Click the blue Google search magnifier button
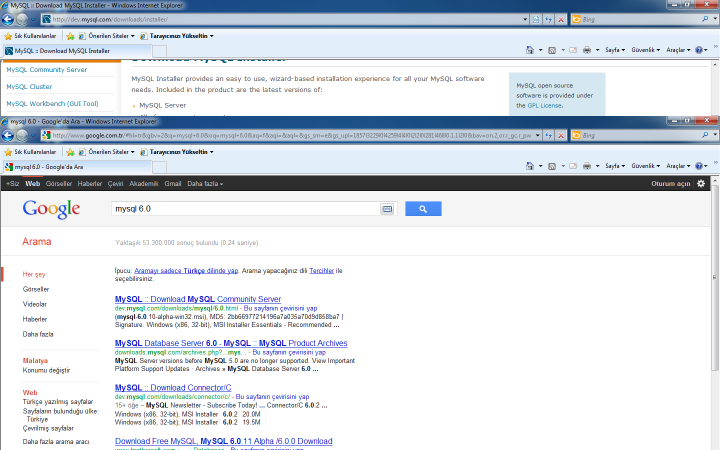 pos(423,209)
